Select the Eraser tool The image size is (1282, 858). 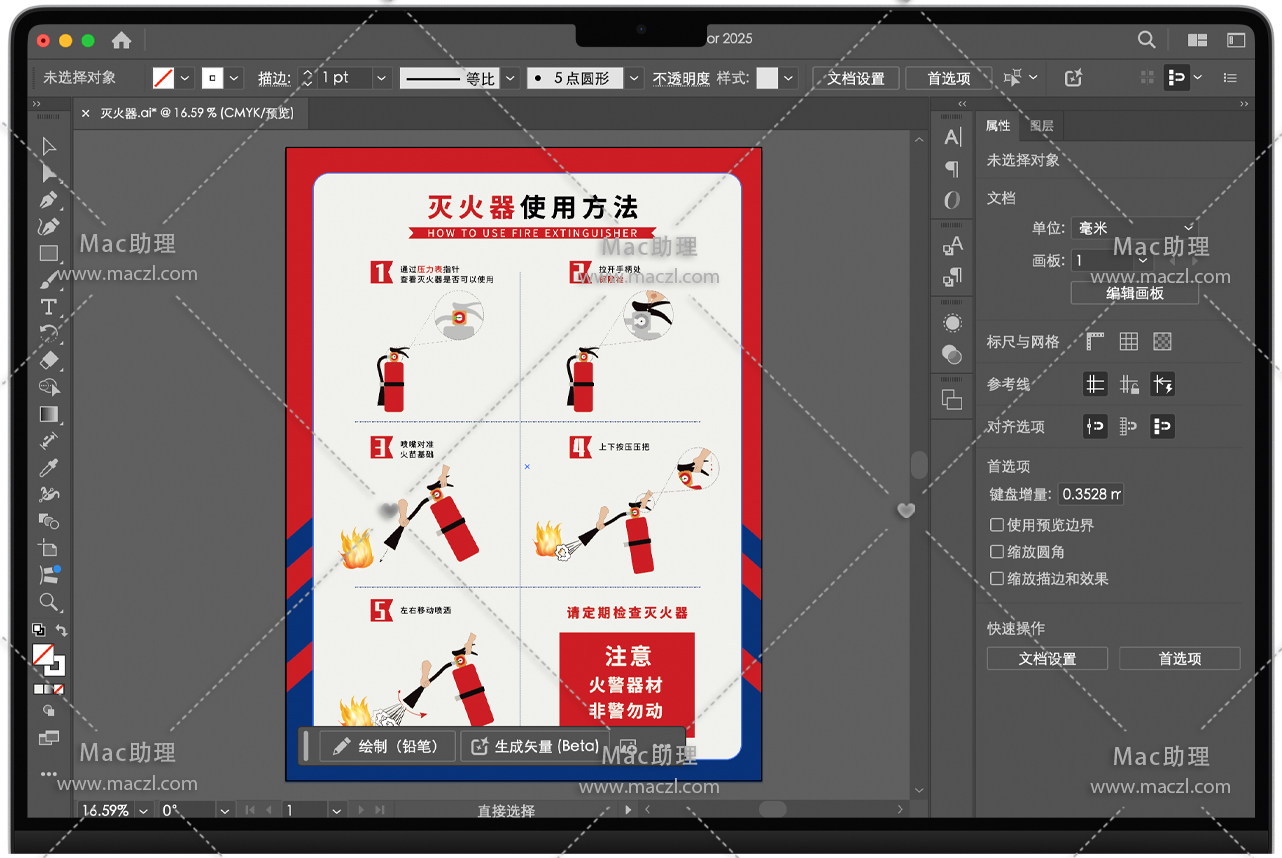point(48,360)
